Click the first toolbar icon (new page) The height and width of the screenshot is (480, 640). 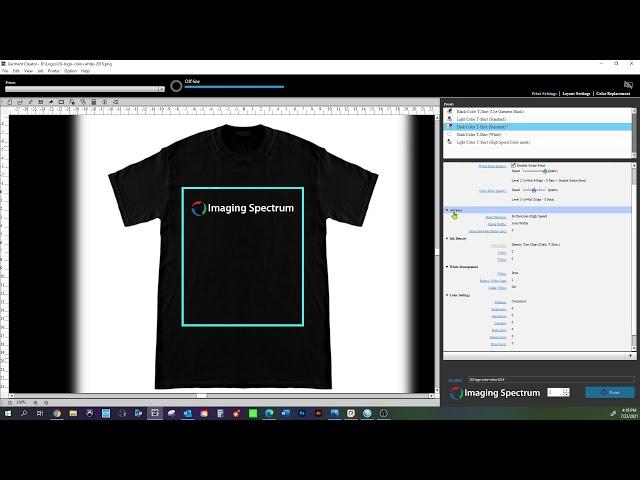click(9, 102)
